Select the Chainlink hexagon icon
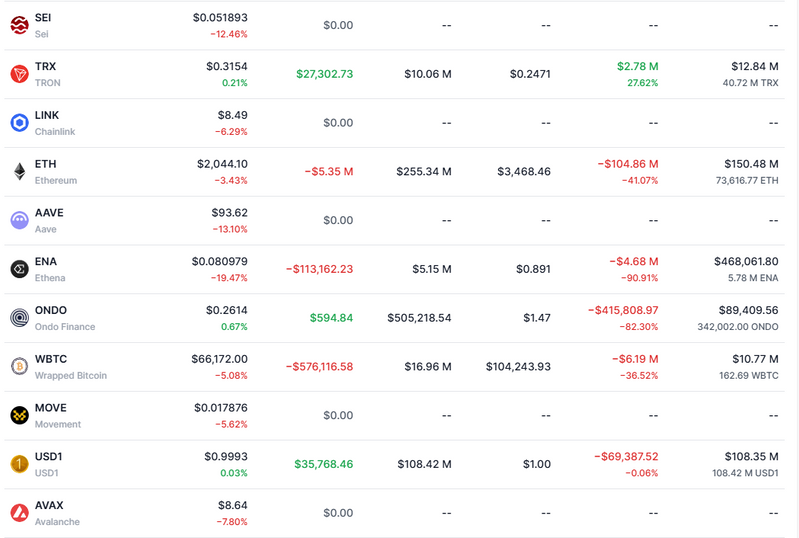The image size is (799, 538). pos(19,123)
